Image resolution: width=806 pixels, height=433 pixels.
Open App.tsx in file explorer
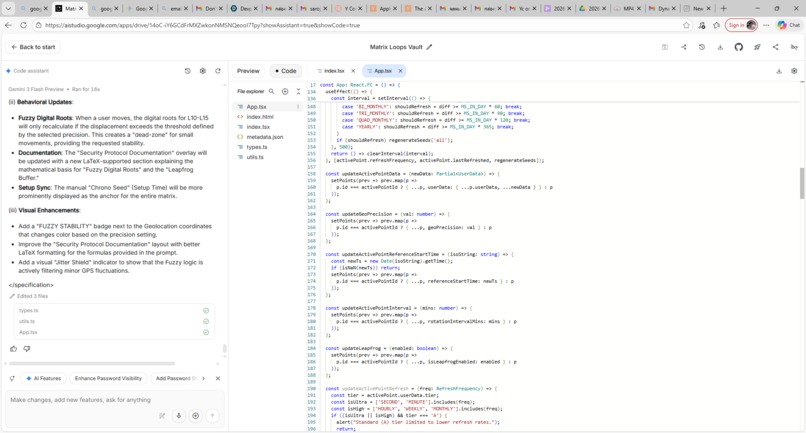click(257, 106)
